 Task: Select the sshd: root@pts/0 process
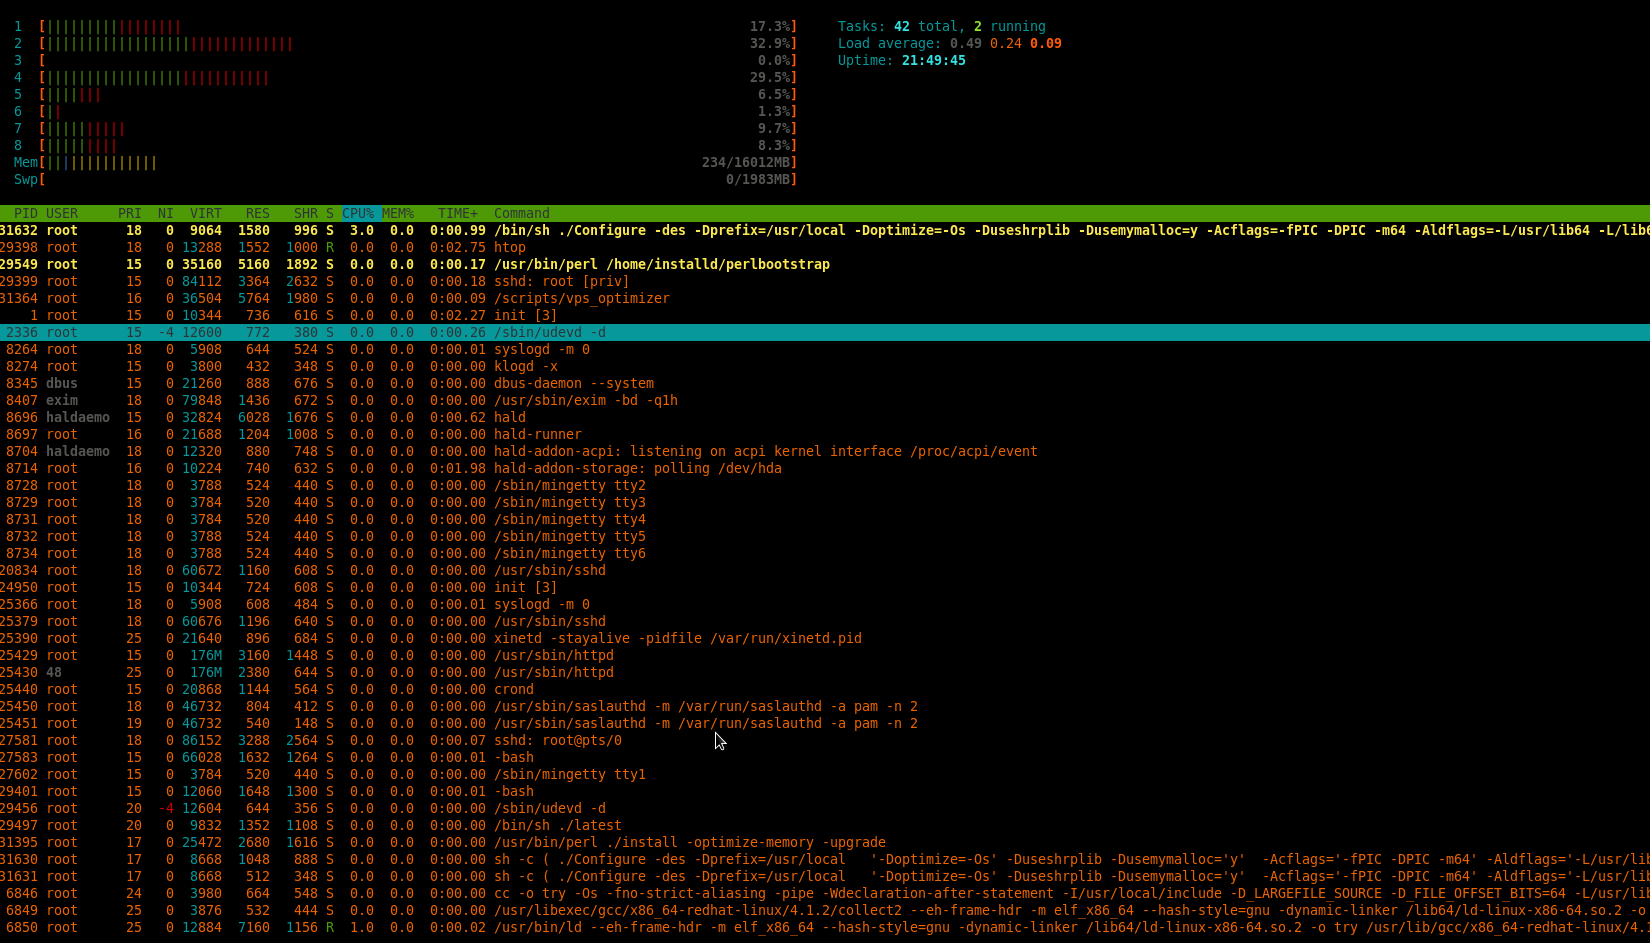pyautogui.click(x=557, y=740)
